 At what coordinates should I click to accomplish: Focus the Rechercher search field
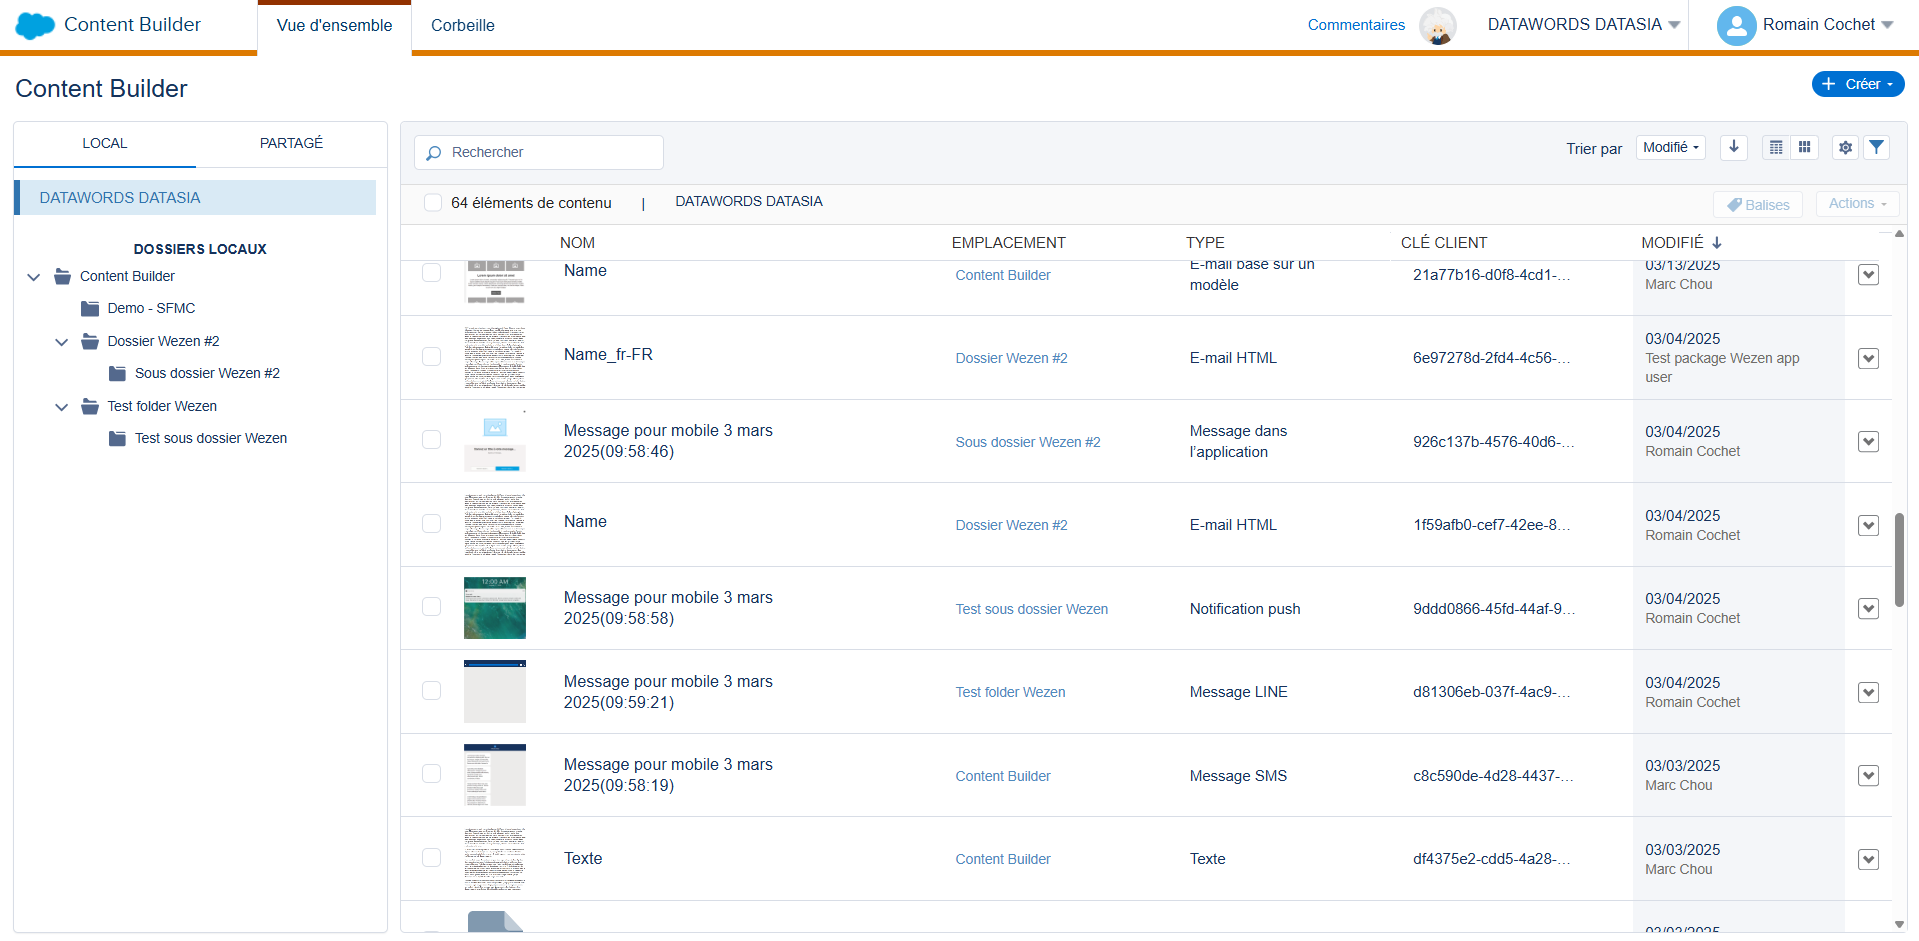539,152
